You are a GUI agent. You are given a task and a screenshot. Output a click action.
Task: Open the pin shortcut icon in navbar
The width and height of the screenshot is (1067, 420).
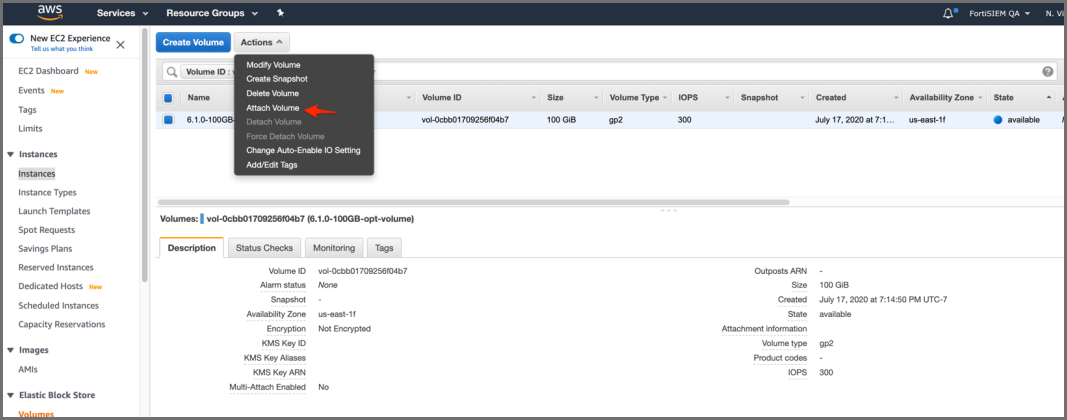tap(280, 13)
